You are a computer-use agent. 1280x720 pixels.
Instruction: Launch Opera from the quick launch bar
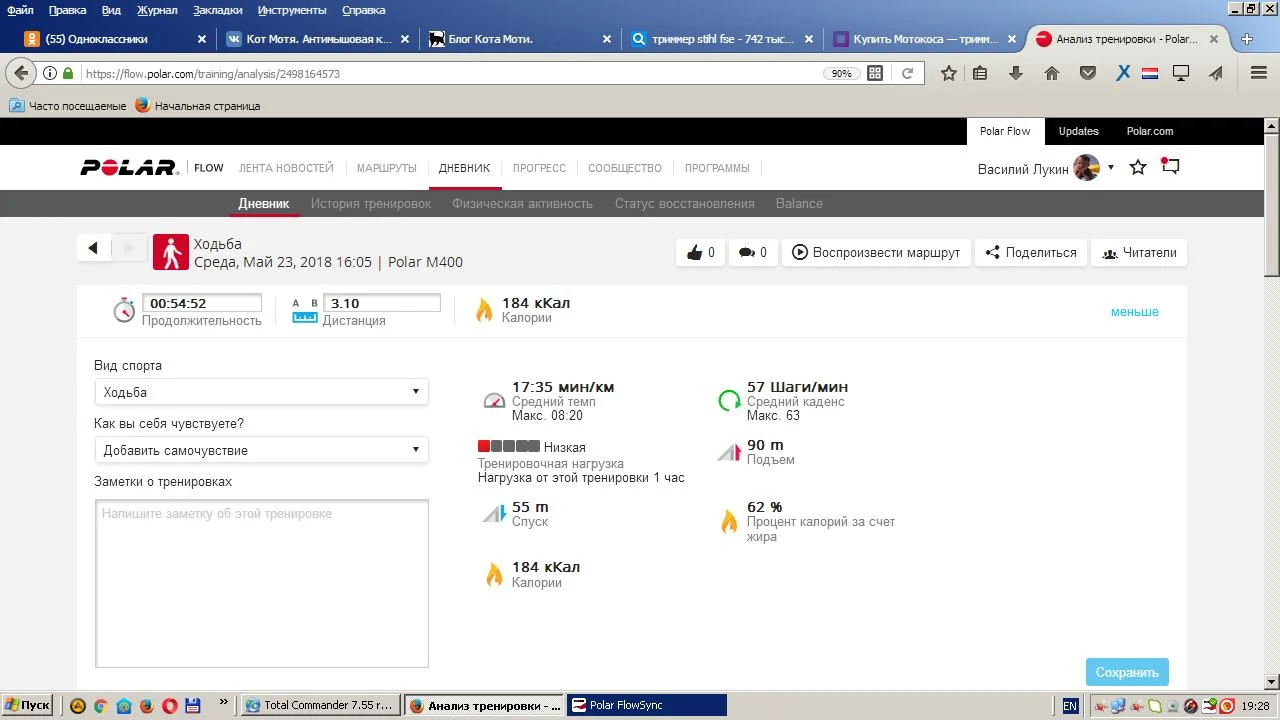(x=169, y=705)
